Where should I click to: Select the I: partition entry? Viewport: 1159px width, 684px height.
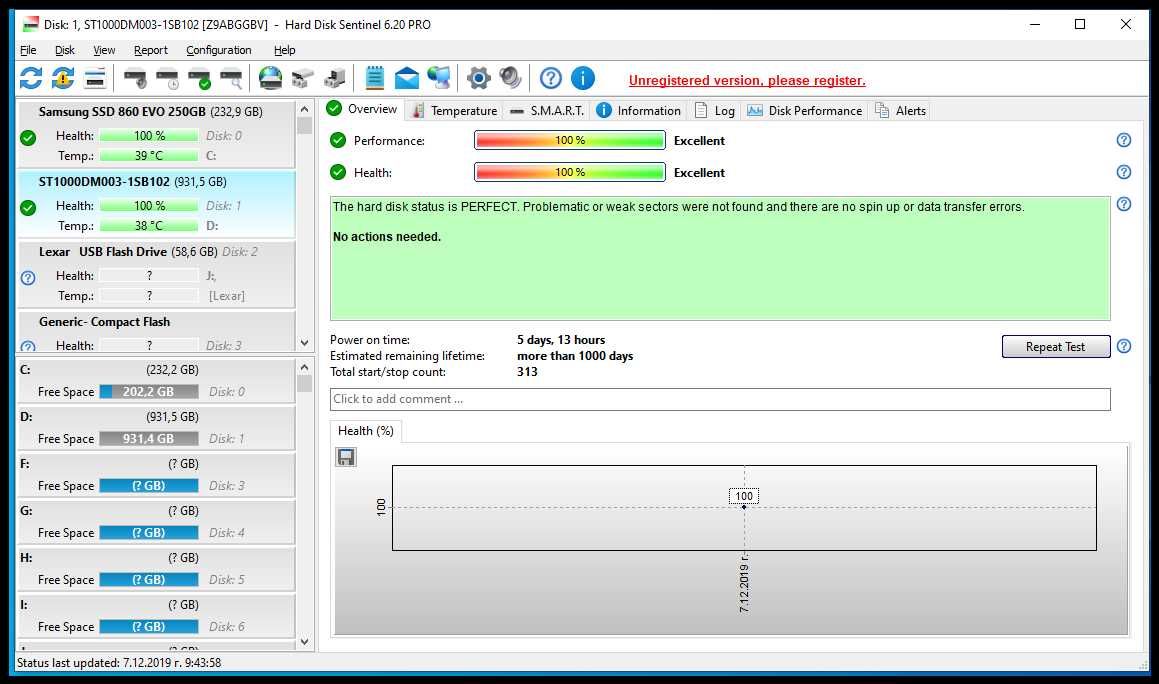coord(156,615)
